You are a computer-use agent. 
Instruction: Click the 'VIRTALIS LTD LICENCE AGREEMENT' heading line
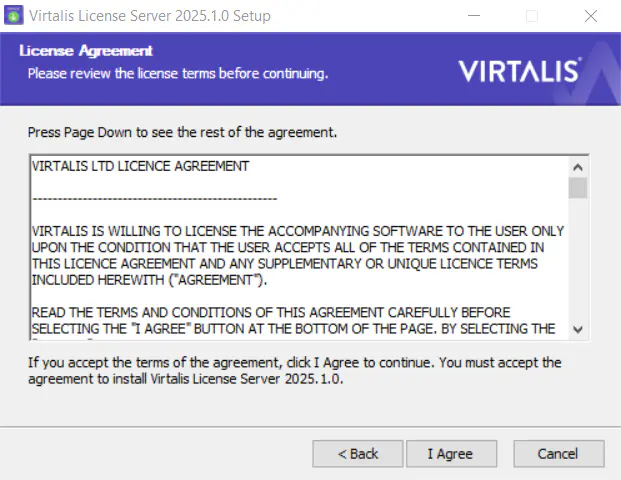(140, 166)
